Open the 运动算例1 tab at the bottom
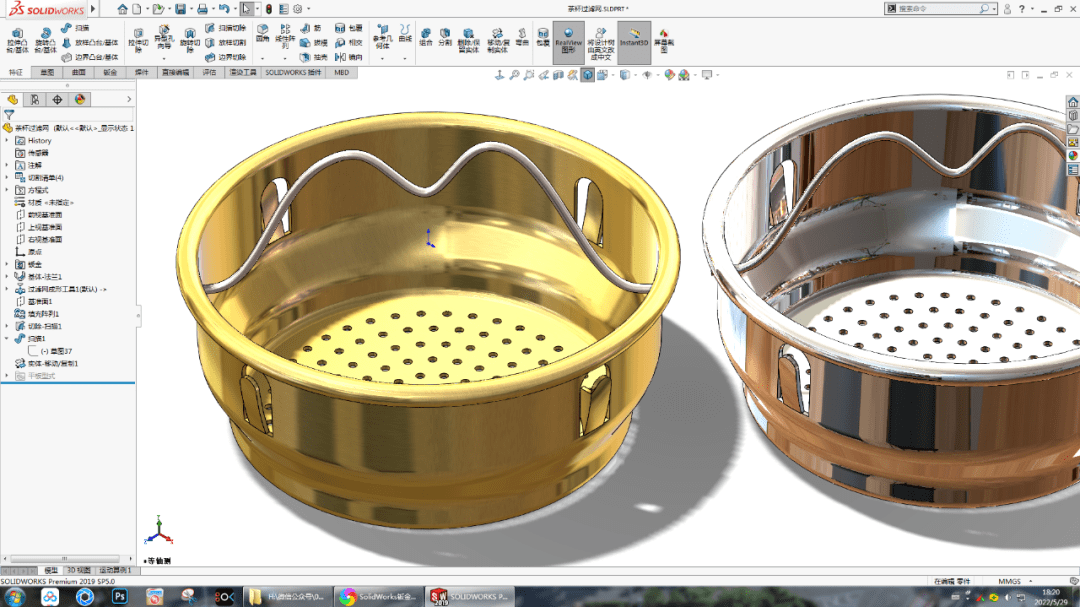The height and width of the screenshot is (607, 1080). pos(116,569)
